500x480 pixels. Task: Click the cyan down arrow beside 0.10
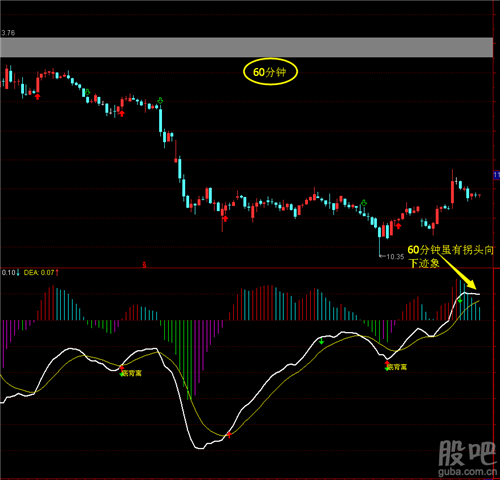coord(18,273)
